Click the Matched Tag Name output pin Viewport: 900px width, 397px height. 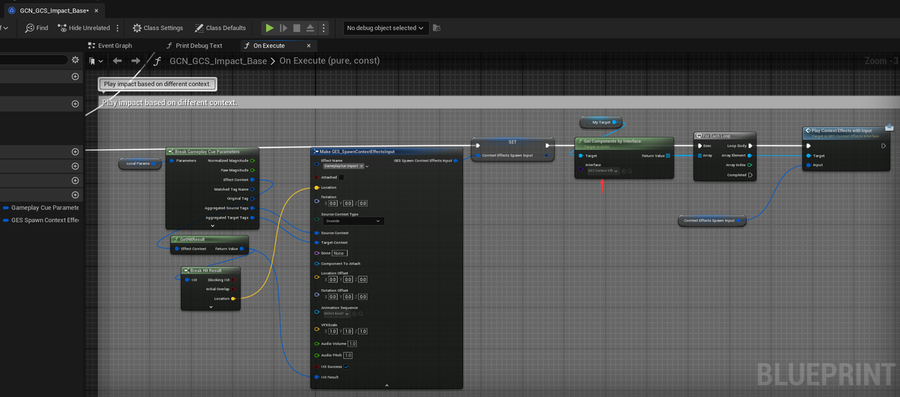coord(253,189)
